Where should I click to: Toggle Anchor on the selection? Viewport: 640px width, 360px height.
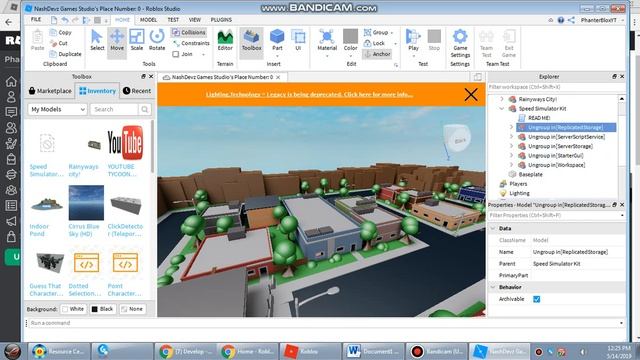click(377, 54)
